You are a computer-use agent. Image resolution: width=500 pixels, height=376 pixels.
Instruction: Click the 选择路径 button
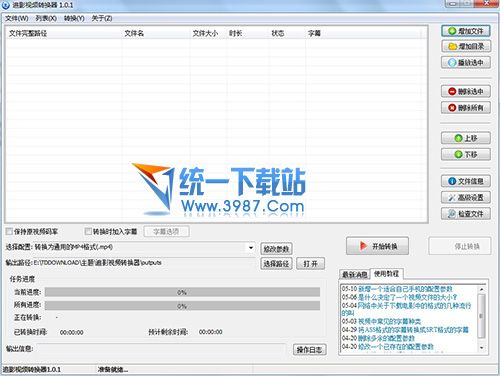276,264
